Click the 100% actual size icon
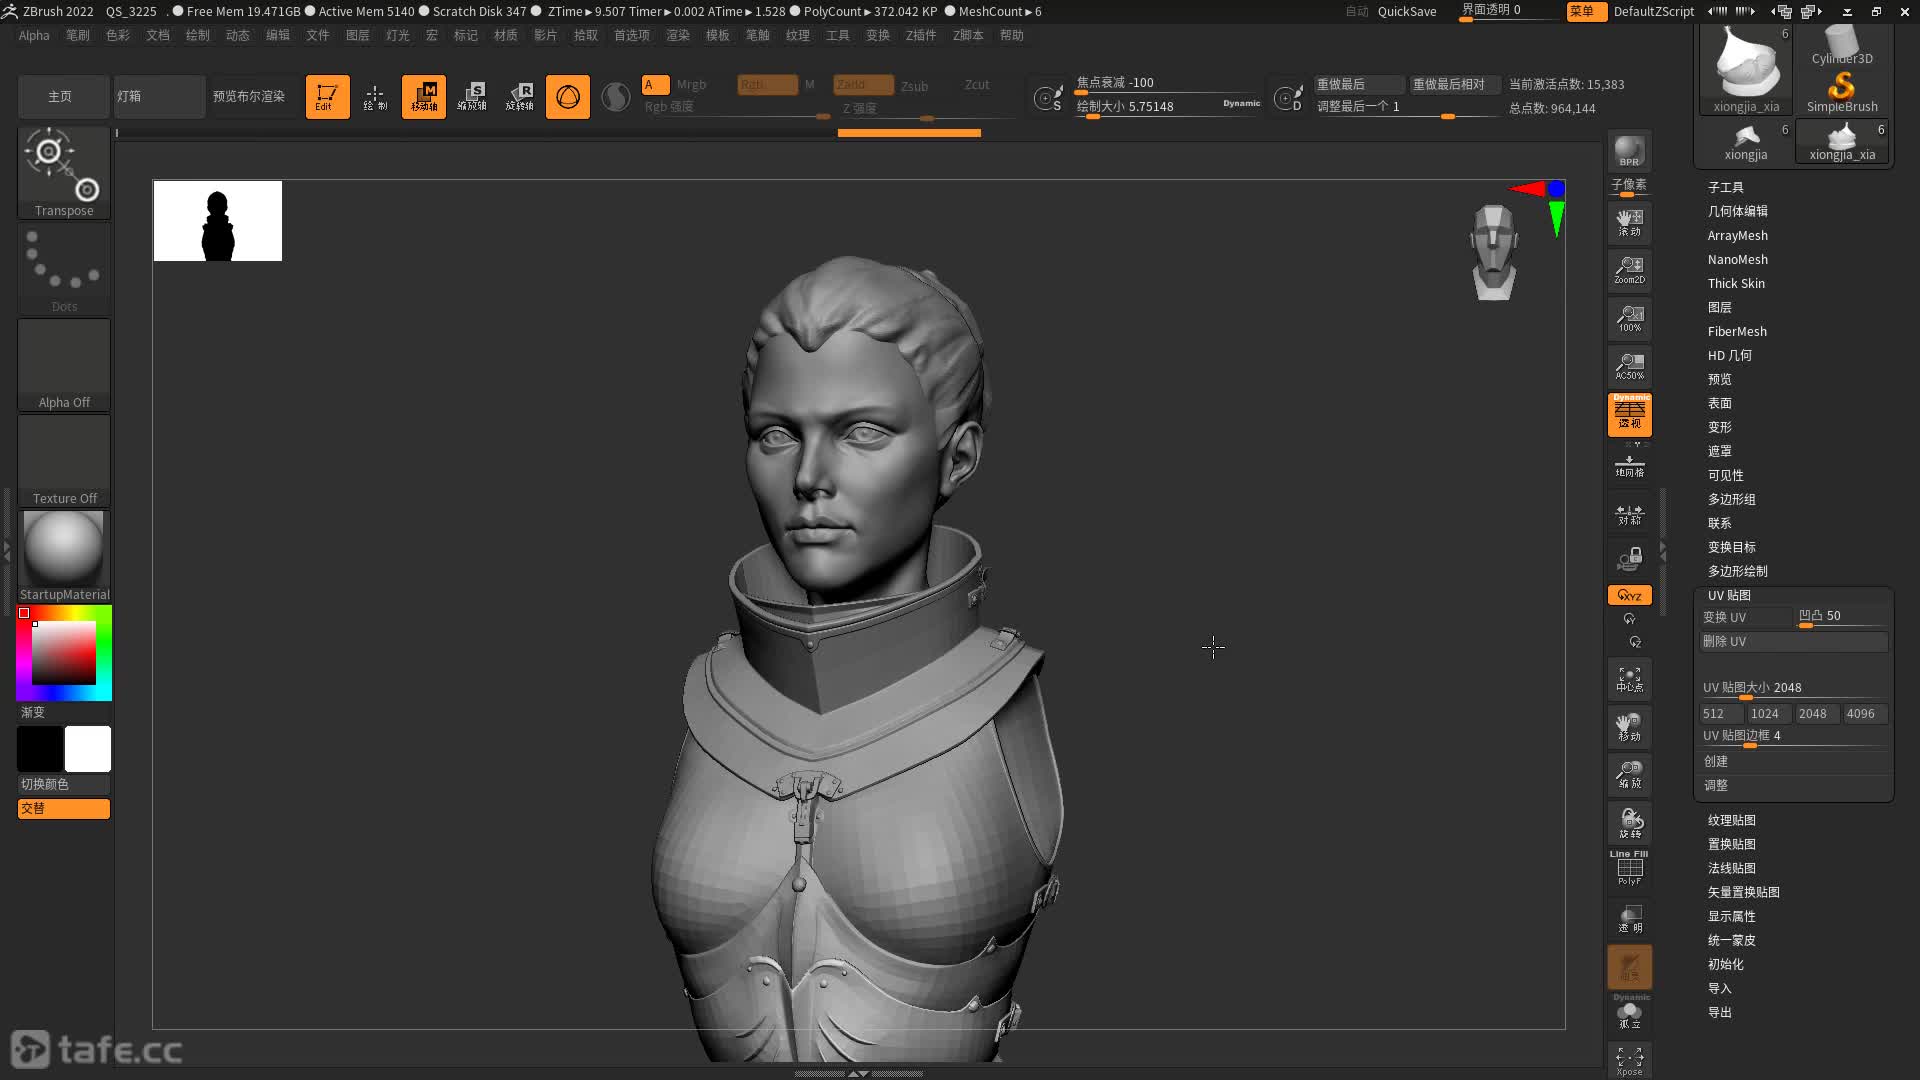The image size is (1920, 1080). 1629,318
